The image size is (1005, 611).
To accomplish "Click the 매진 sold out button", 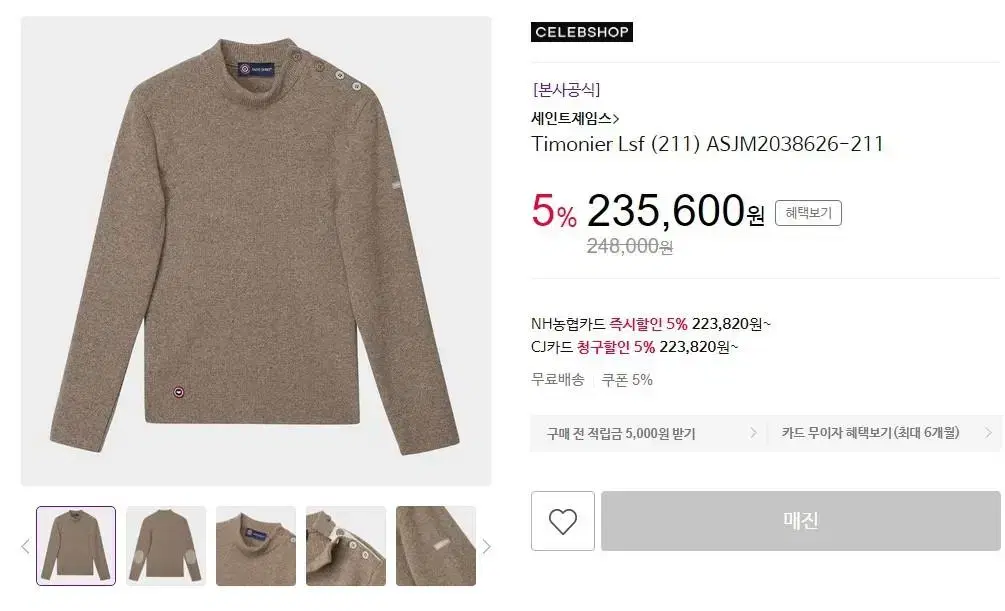I will click(801, 521).
